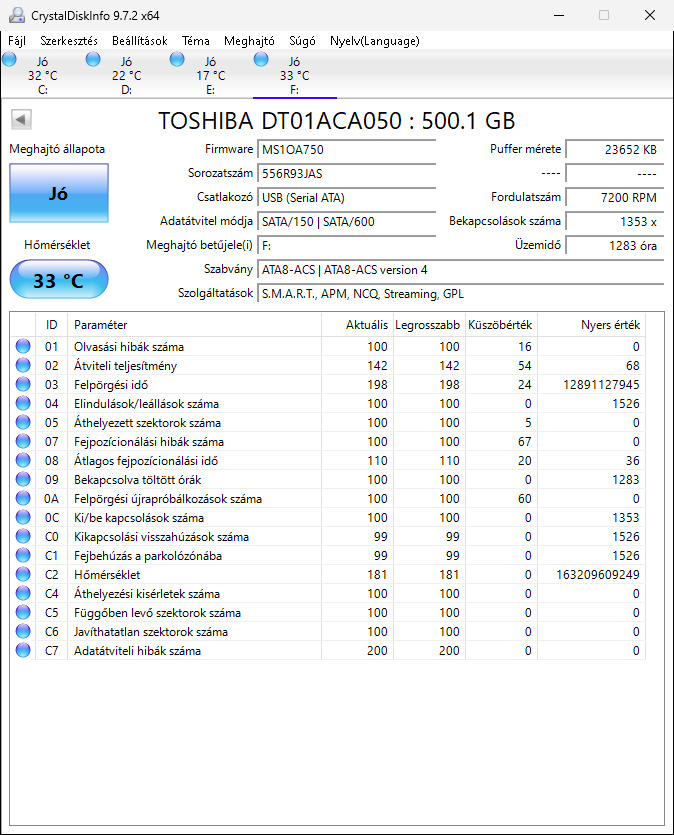
Task: Click the status orb of row C7 Adatátviteli hibák
Action: [23, 650]
